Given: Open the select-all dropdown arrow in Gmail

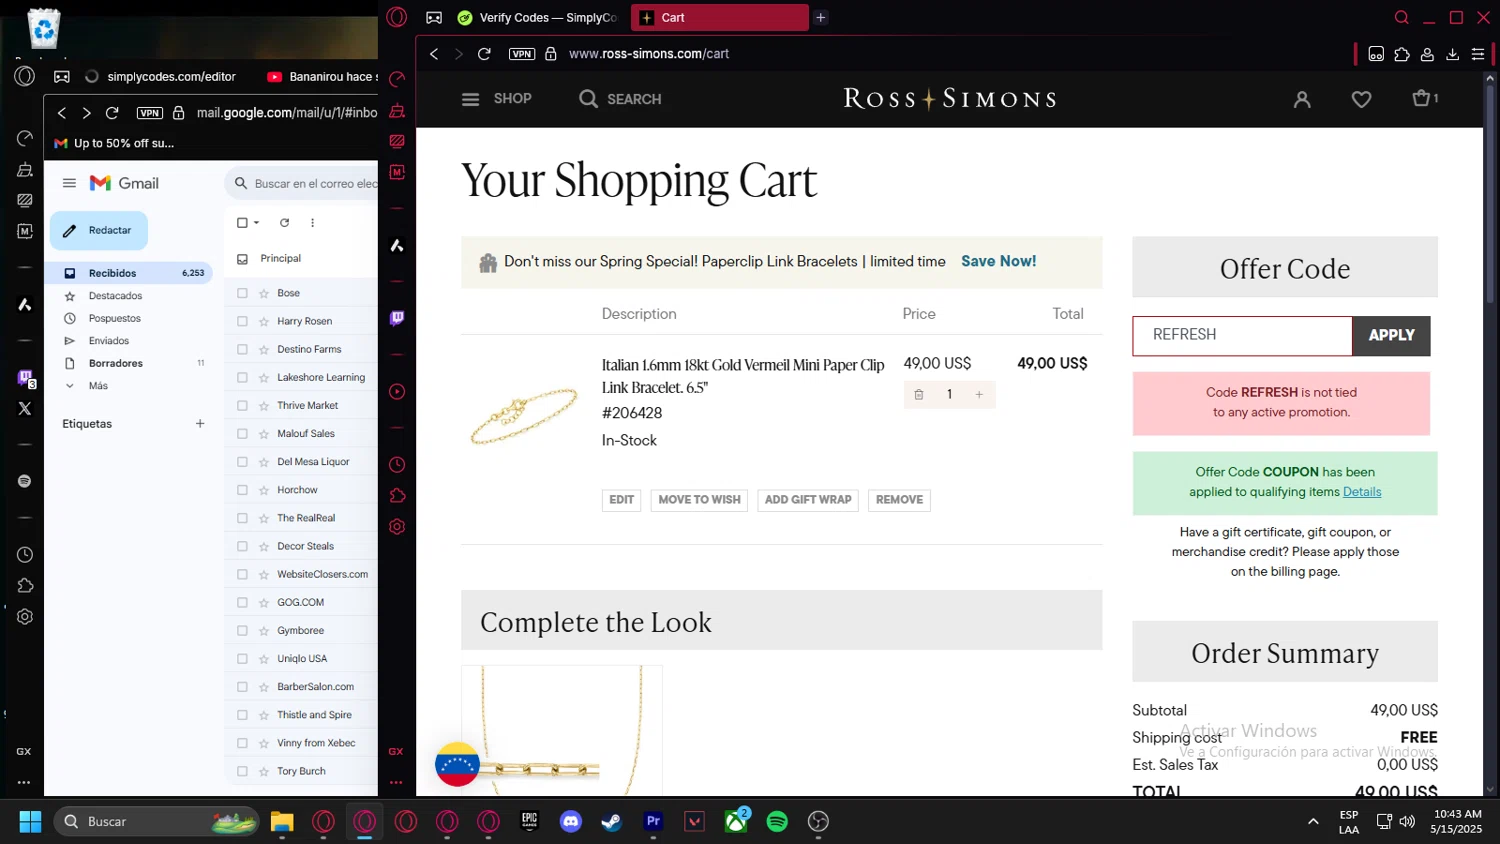Looking at the screenshot, I should (257, 223).
